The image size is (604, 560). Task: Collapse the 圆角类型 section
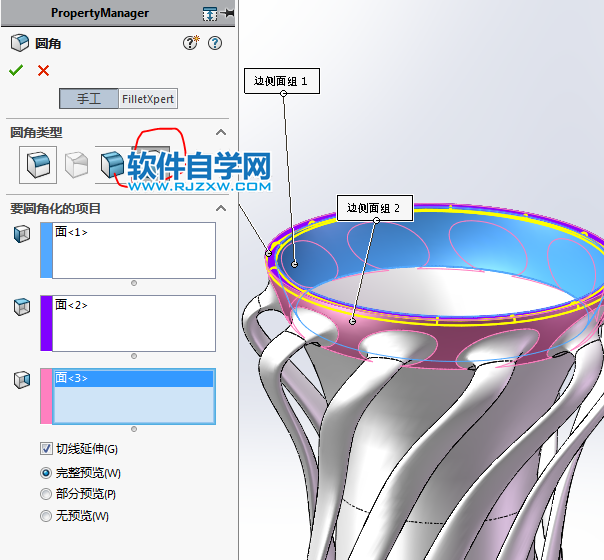[221, 132]
